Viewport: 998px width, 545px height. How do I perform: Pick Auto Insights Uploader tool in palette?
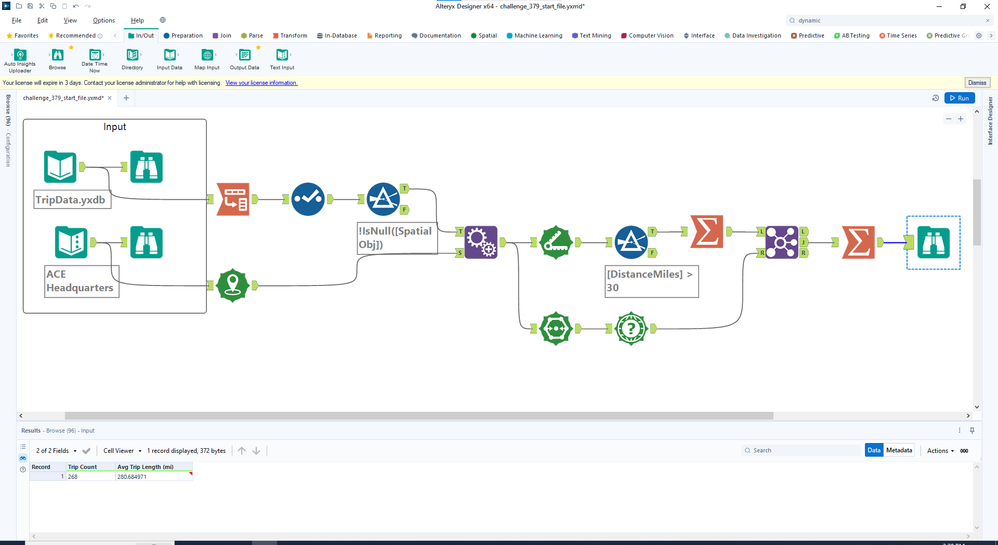(x=20, y=60)
